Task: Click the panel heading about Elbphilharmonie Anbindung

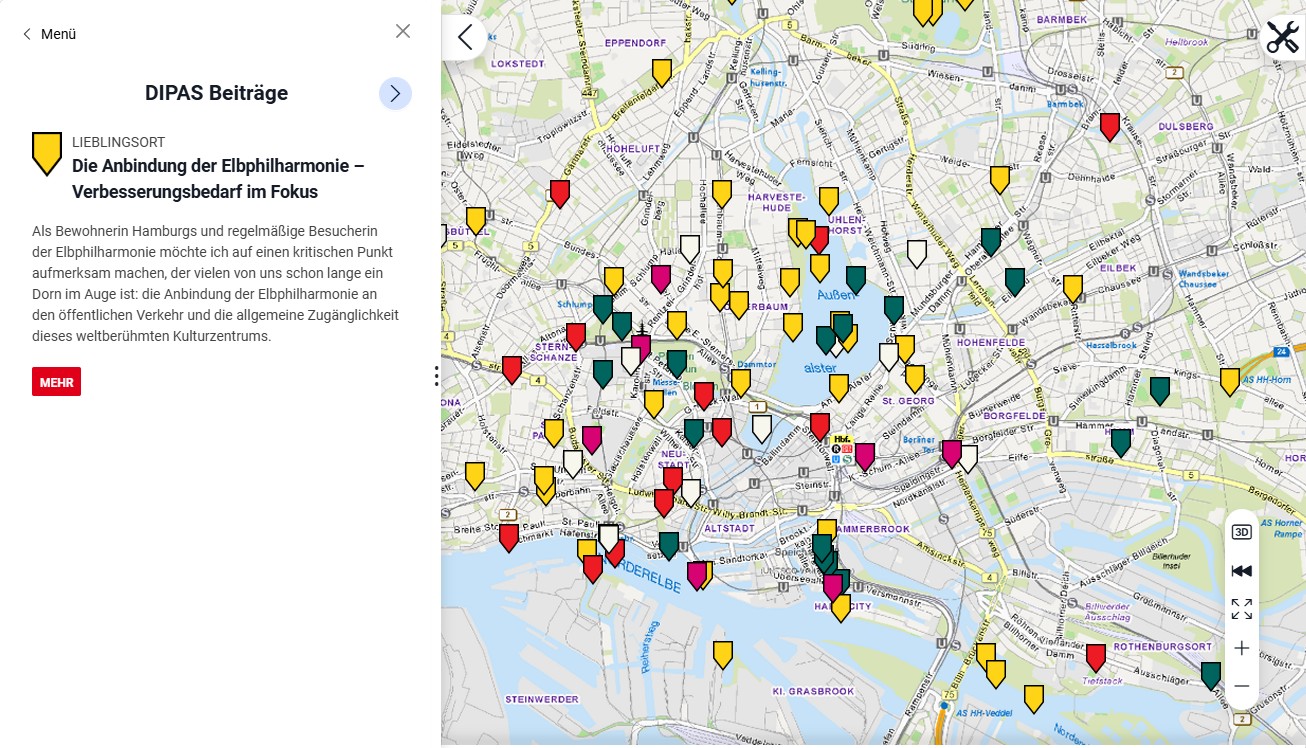Action: coord(217,178)
